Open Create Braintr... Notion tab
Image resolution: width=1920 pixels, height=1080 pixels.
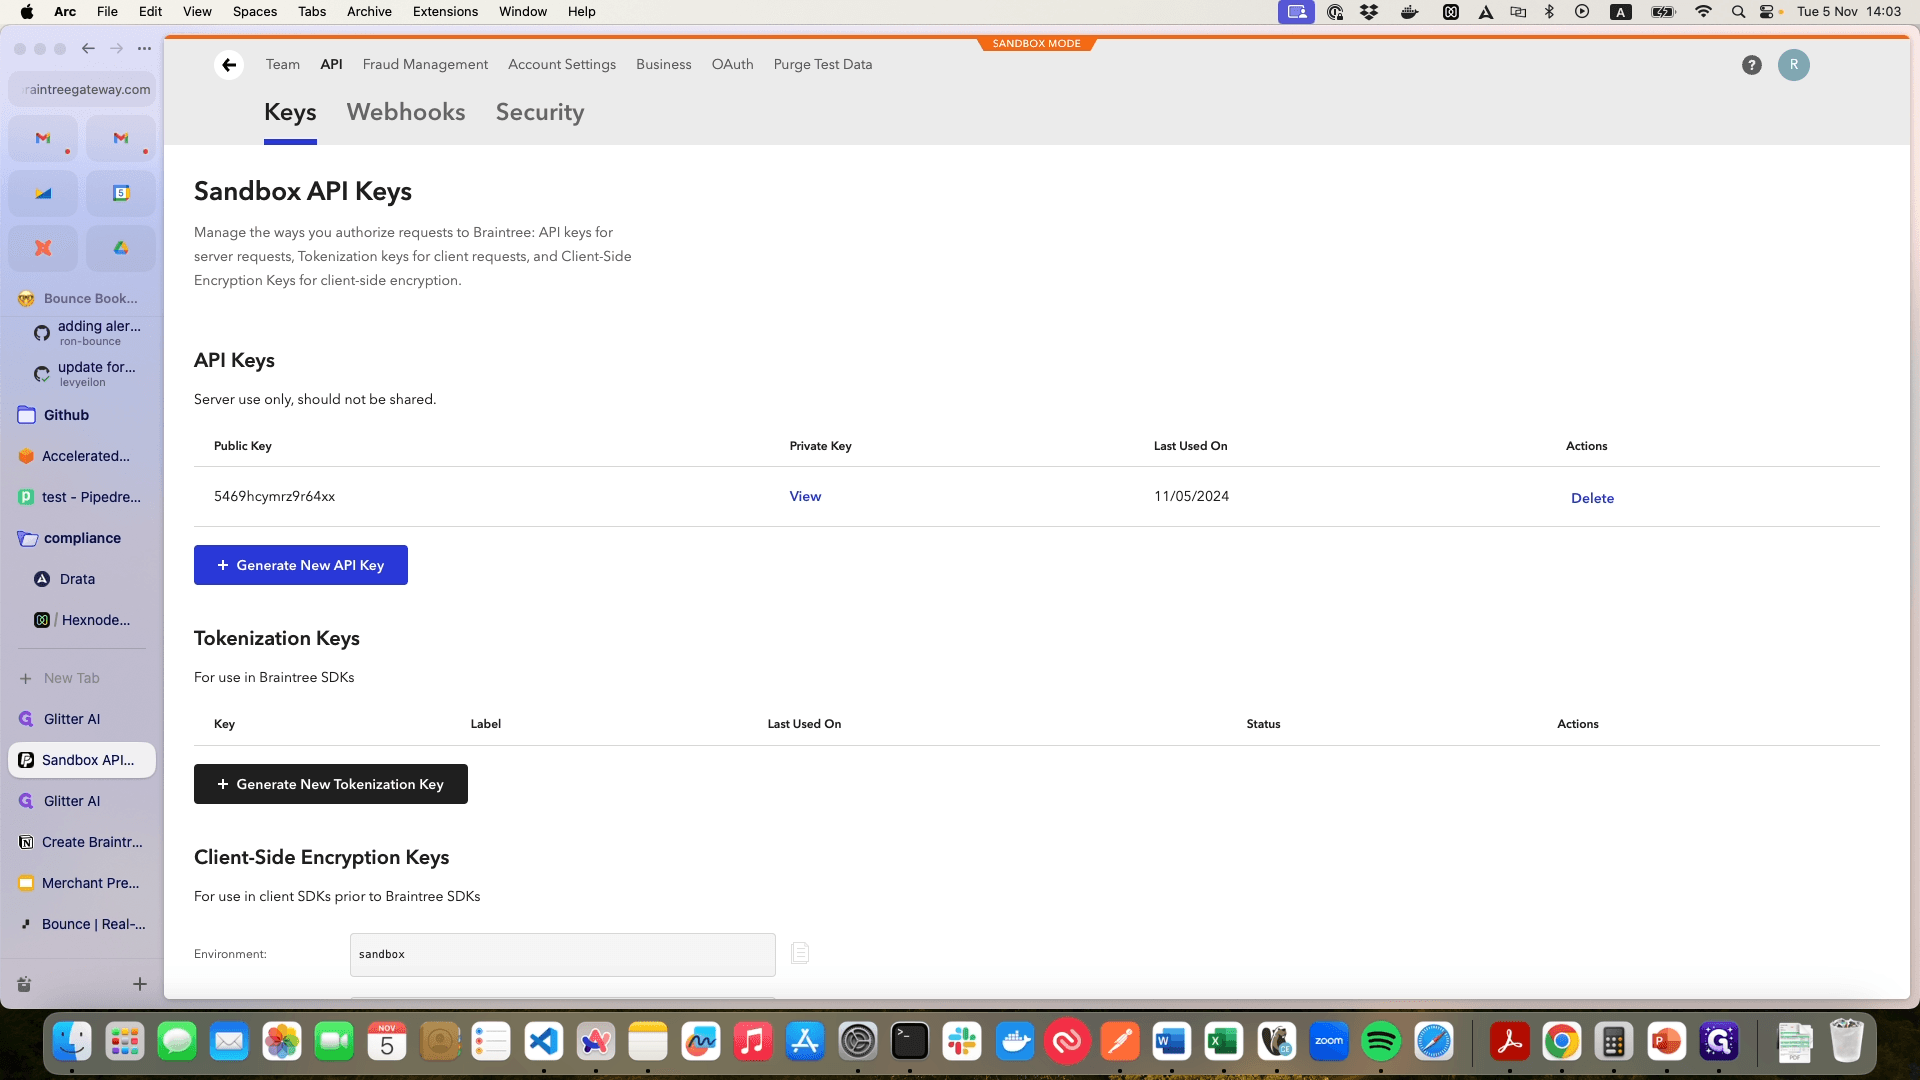pyautogui.click(x=82, y=842)
